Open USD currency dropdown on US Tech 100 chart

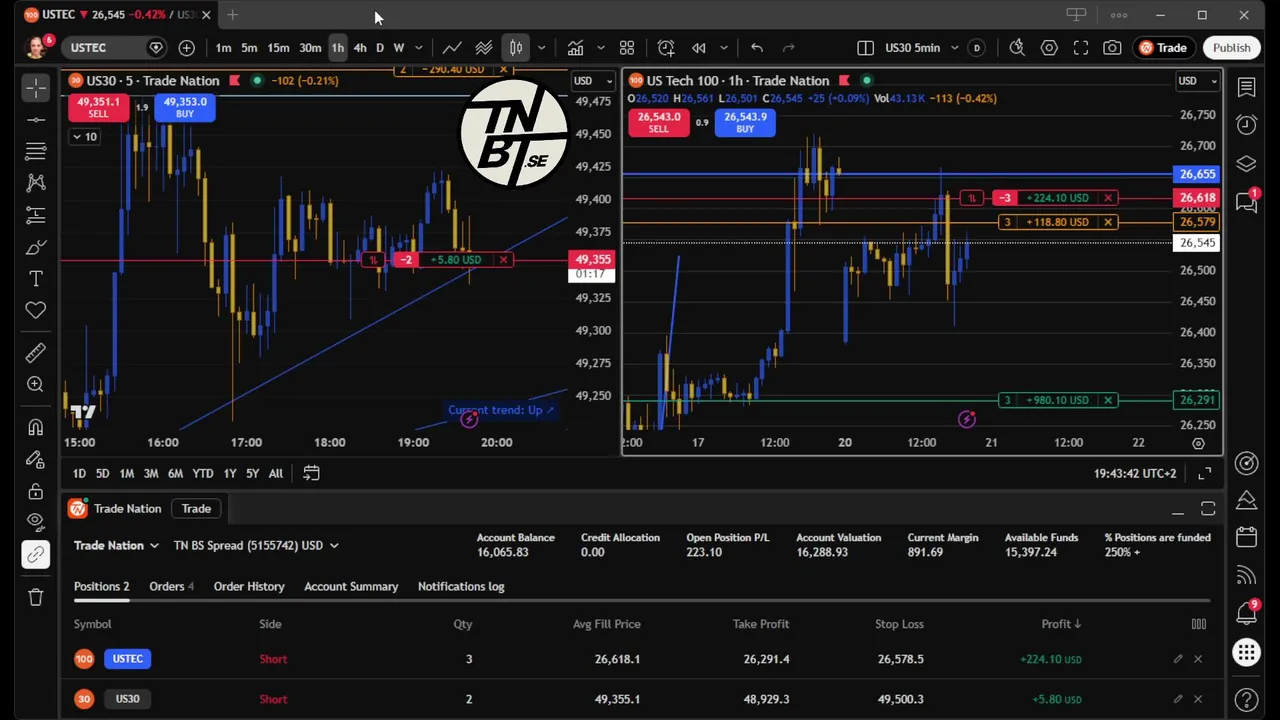coord(1198,81)
